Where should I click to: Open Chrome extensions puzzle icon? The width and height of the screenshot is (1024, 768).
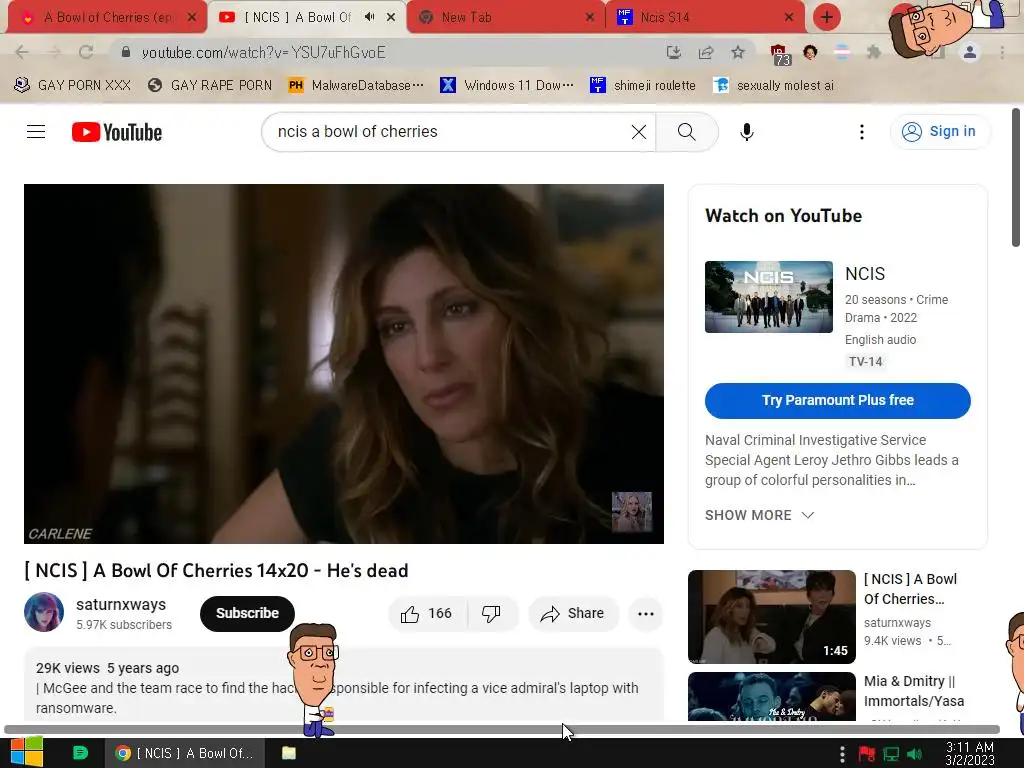tap(874, 52)
